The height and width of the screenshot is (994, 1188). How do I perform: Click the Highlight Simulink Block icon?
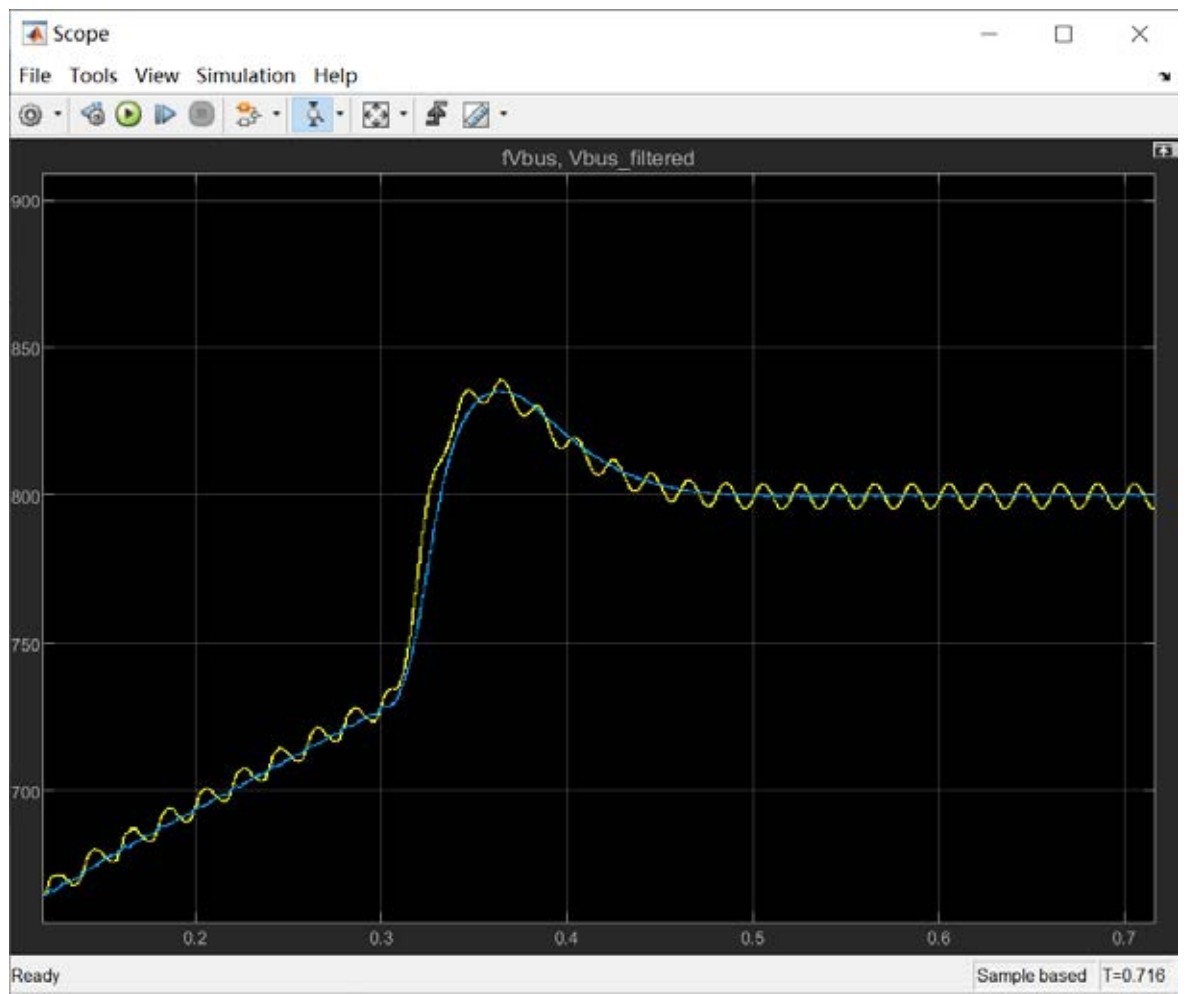tap(247, 116)
